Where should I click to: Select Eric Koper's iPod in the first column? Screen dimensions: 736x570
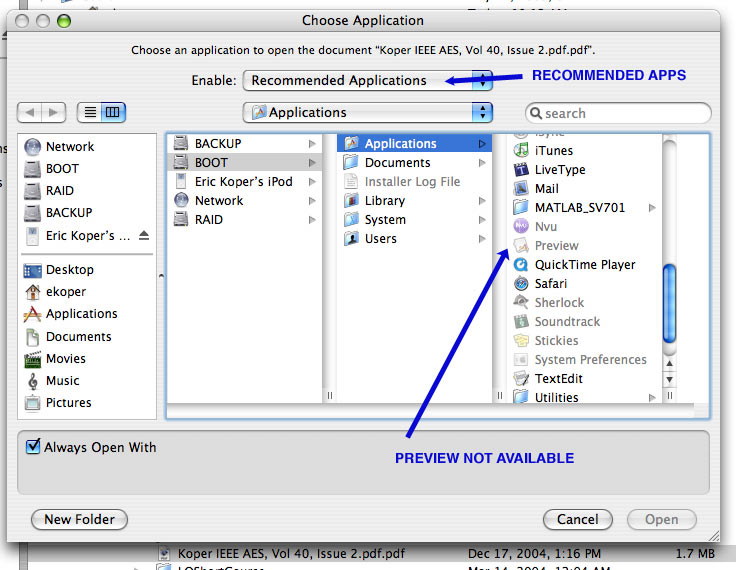(243, 182)
